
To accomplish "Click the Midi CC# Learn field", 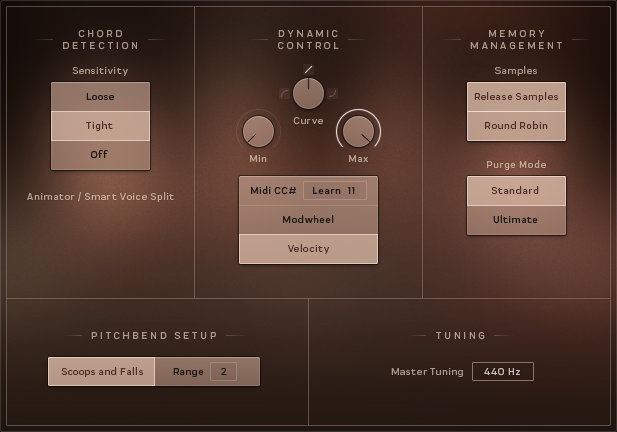I will tap(335, 191).
